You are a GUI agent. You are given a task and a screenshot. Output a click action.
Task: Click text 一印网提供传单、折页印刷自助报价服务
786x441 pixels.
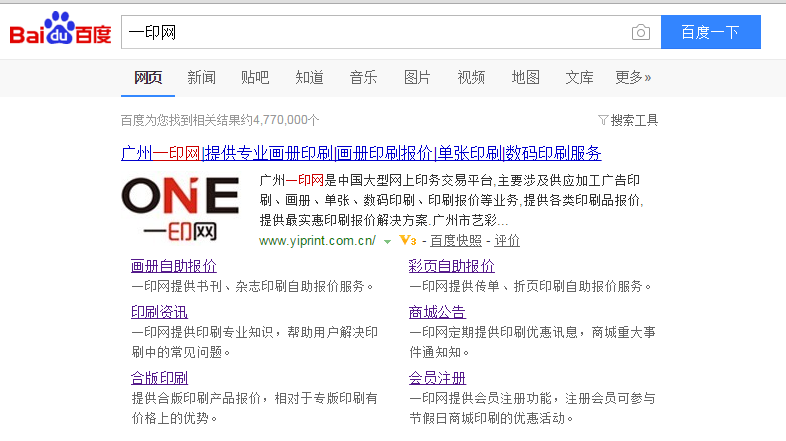(530, 287)
